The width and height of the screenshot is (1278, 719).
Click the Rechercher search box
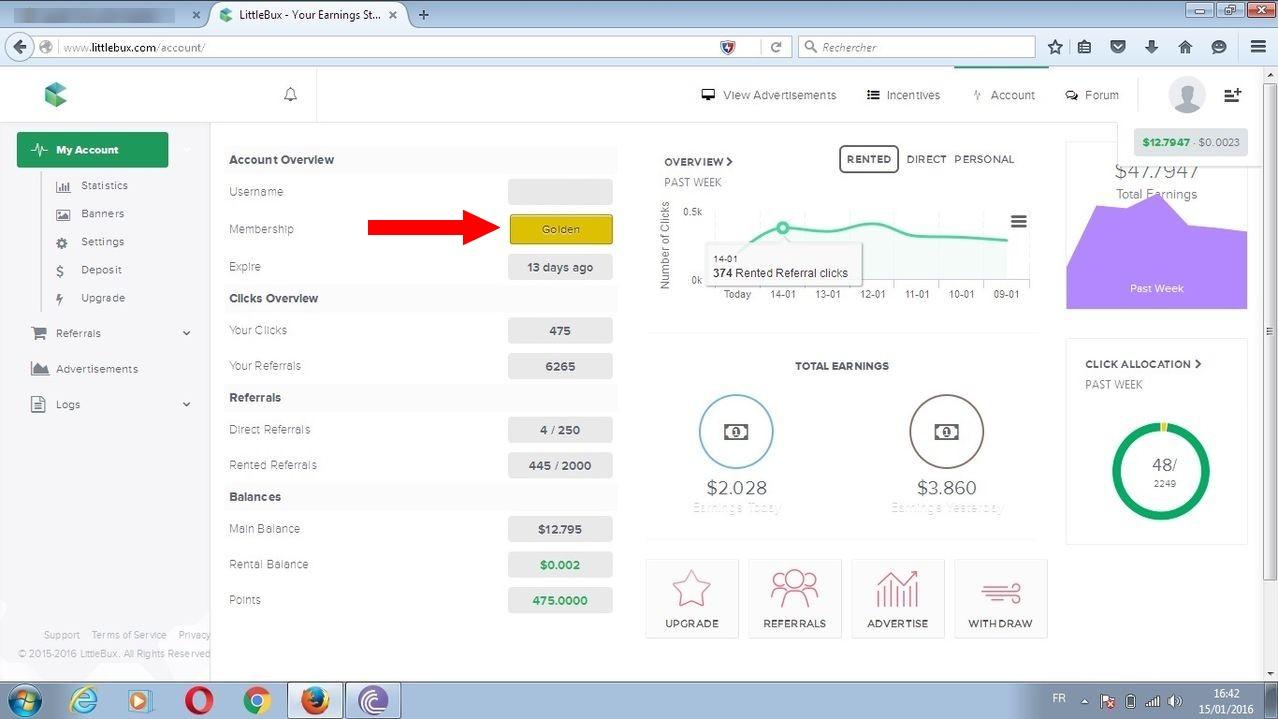coord(917,47)
